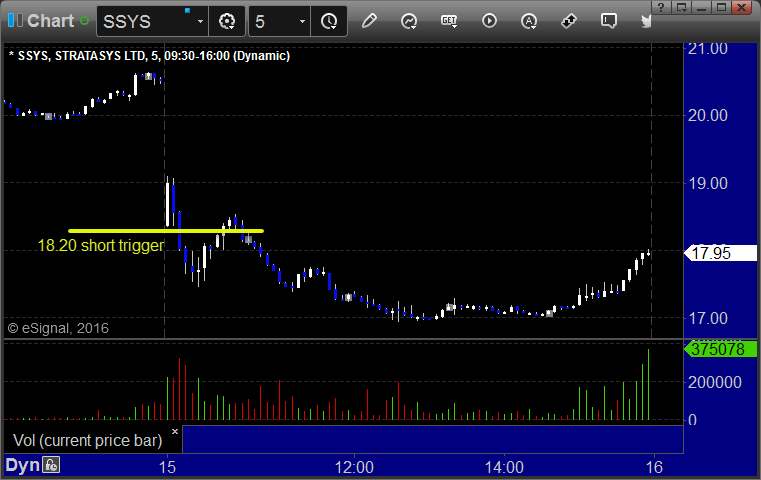
Task: Expand the interval 5 dropdown arrow
Action: pyautogui.click(x=302, y=21)
